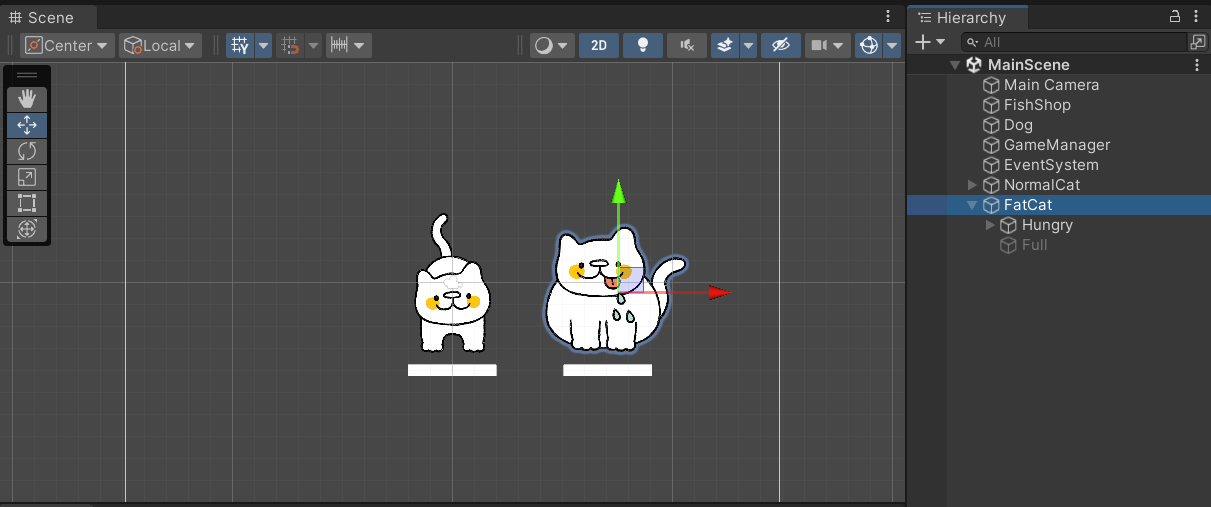Switch to the Hierarchy tab
This screenshot has width=1211, height=507.
pyautogui.click(x=968, y=18)
